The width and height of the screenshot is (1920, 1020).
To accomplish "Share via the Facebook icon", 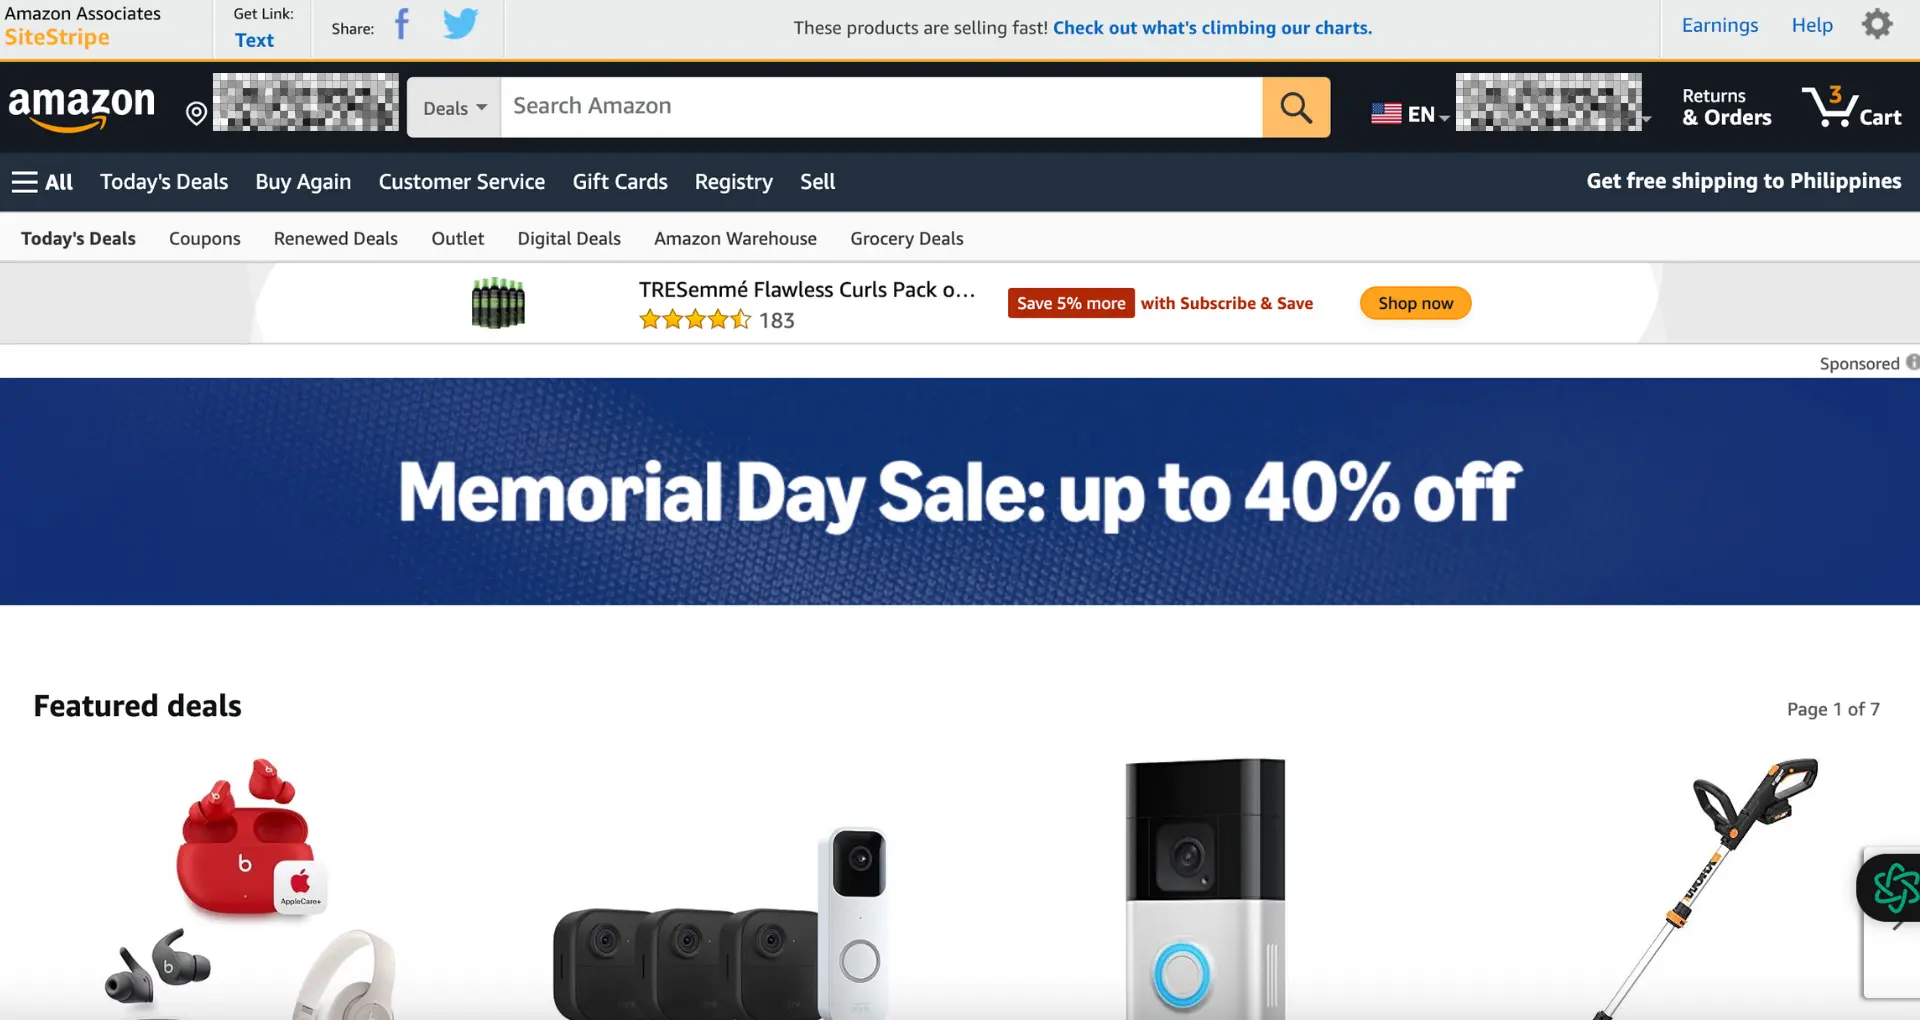I will tap(402, 24).
